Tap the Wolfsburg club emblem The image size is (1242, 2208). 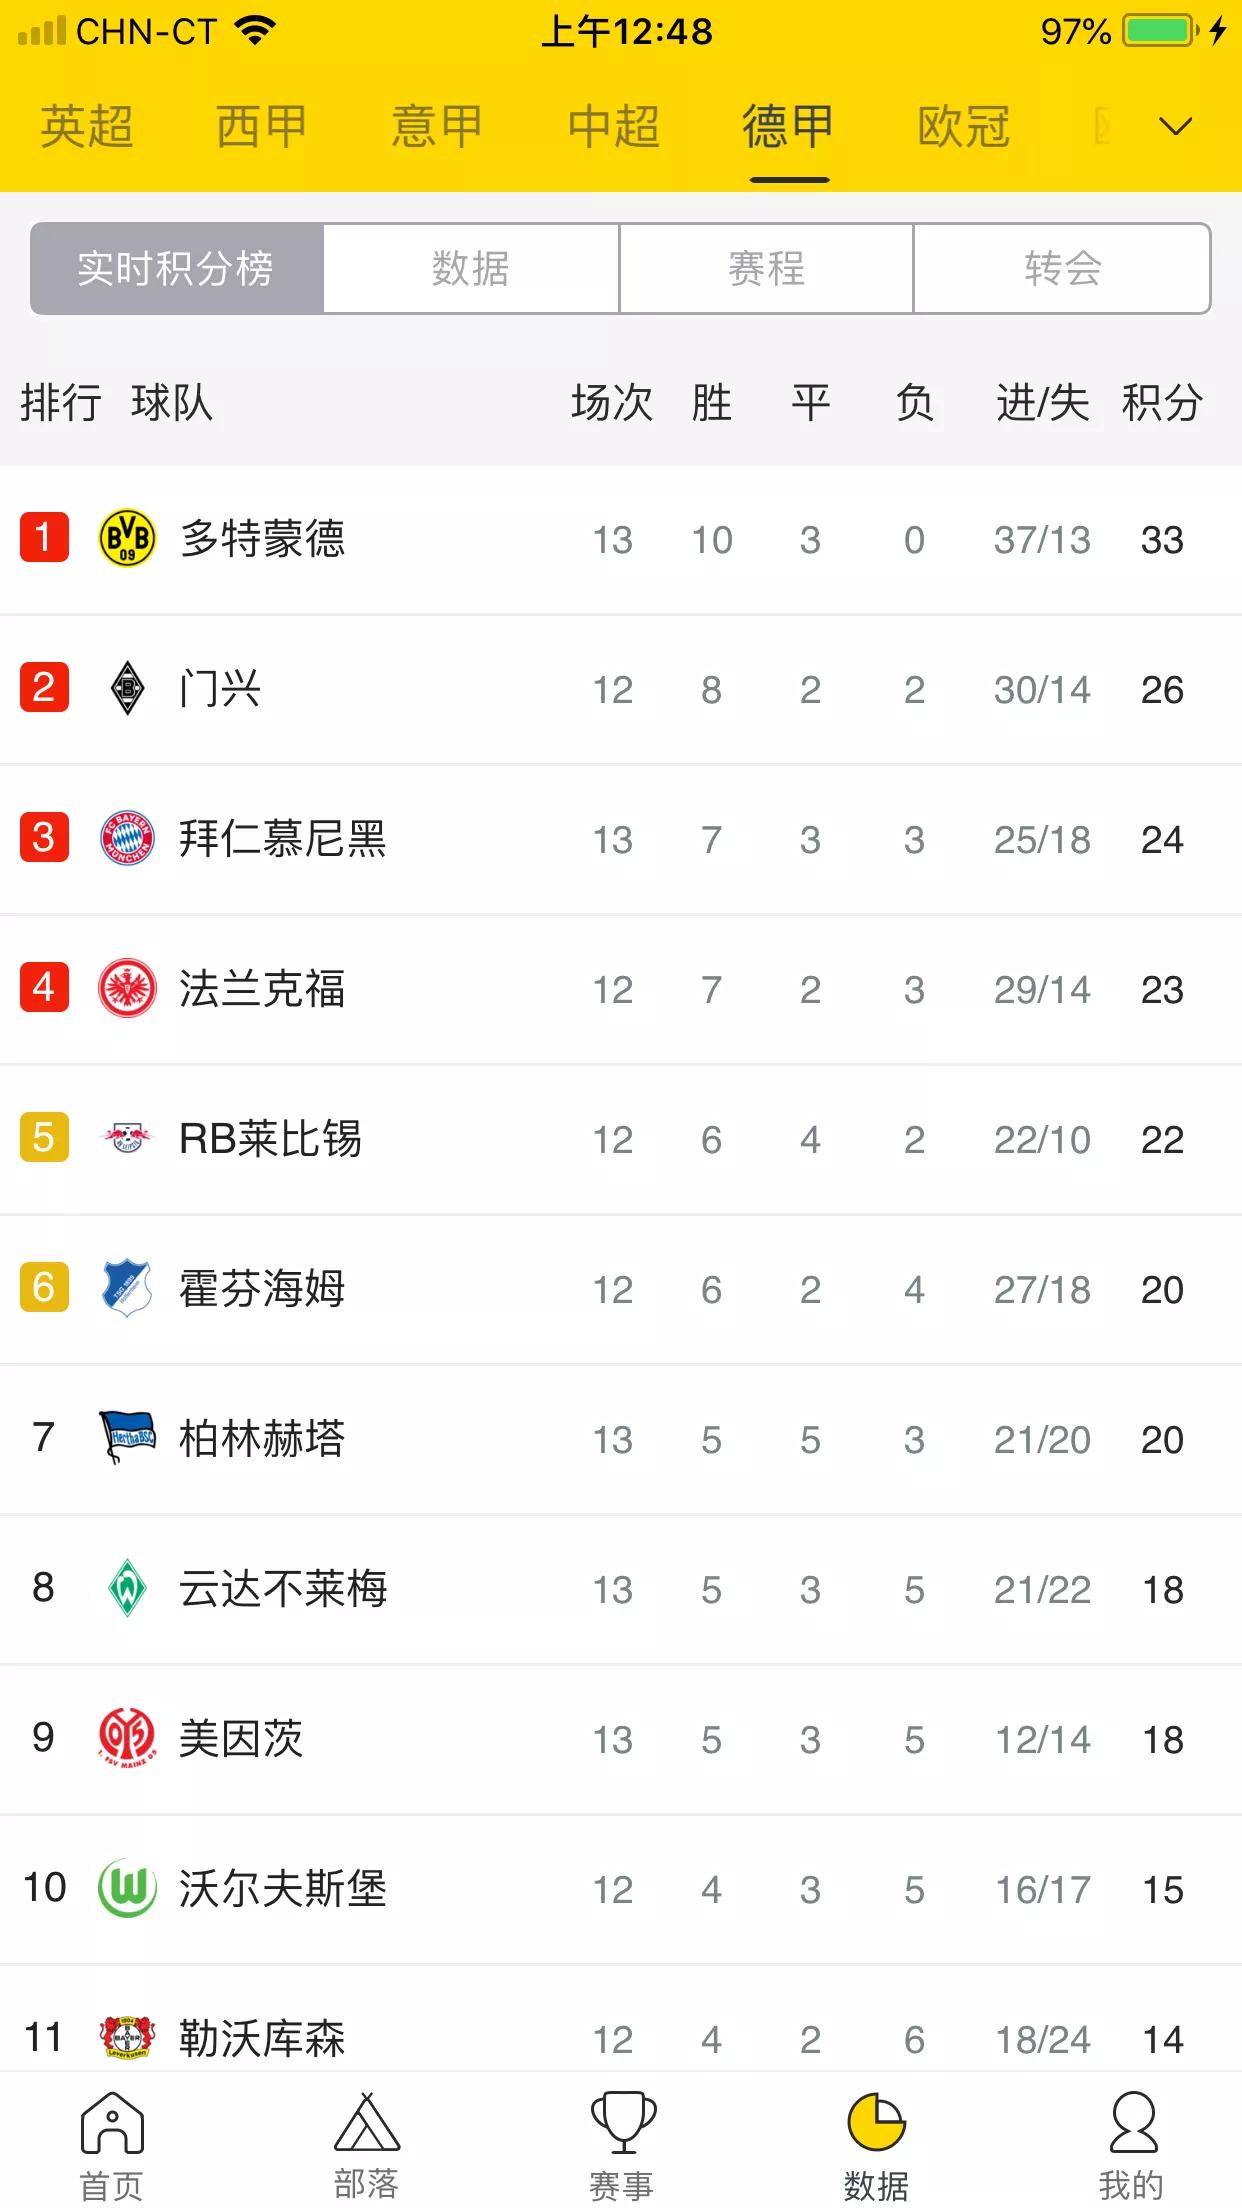tap(128, 1888)
